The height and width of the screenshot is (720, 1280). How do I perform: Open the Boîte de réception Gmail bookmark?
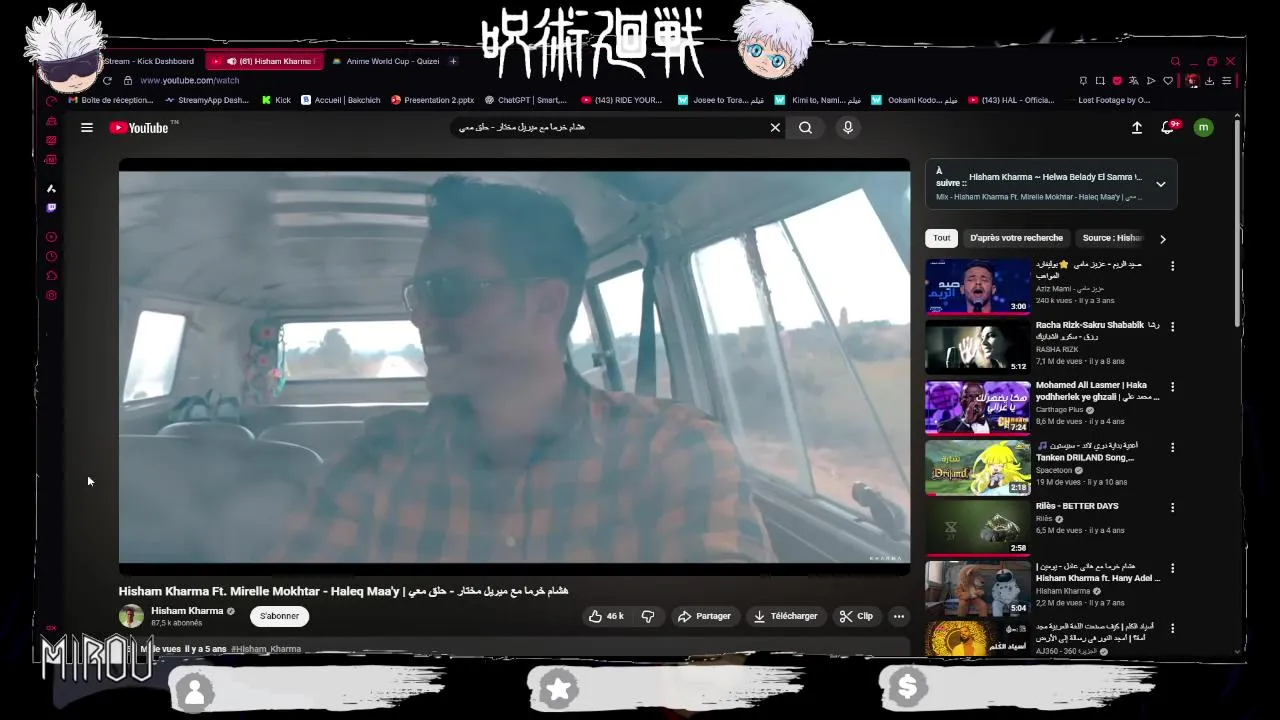(111, 100)
